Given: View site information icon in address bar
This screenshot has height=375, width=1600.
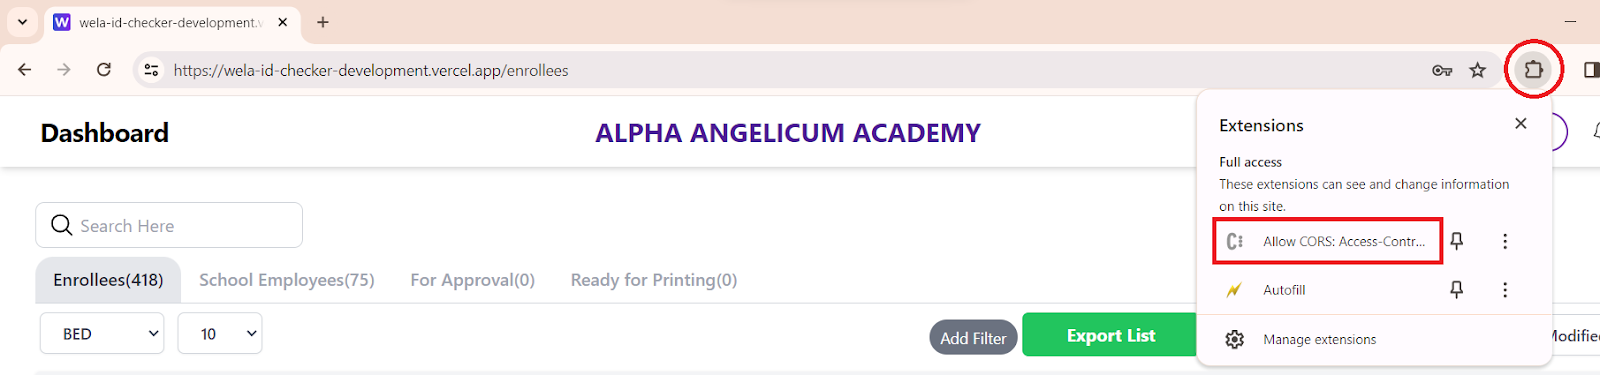Looking at the screenshot, I should coord(151,70).
